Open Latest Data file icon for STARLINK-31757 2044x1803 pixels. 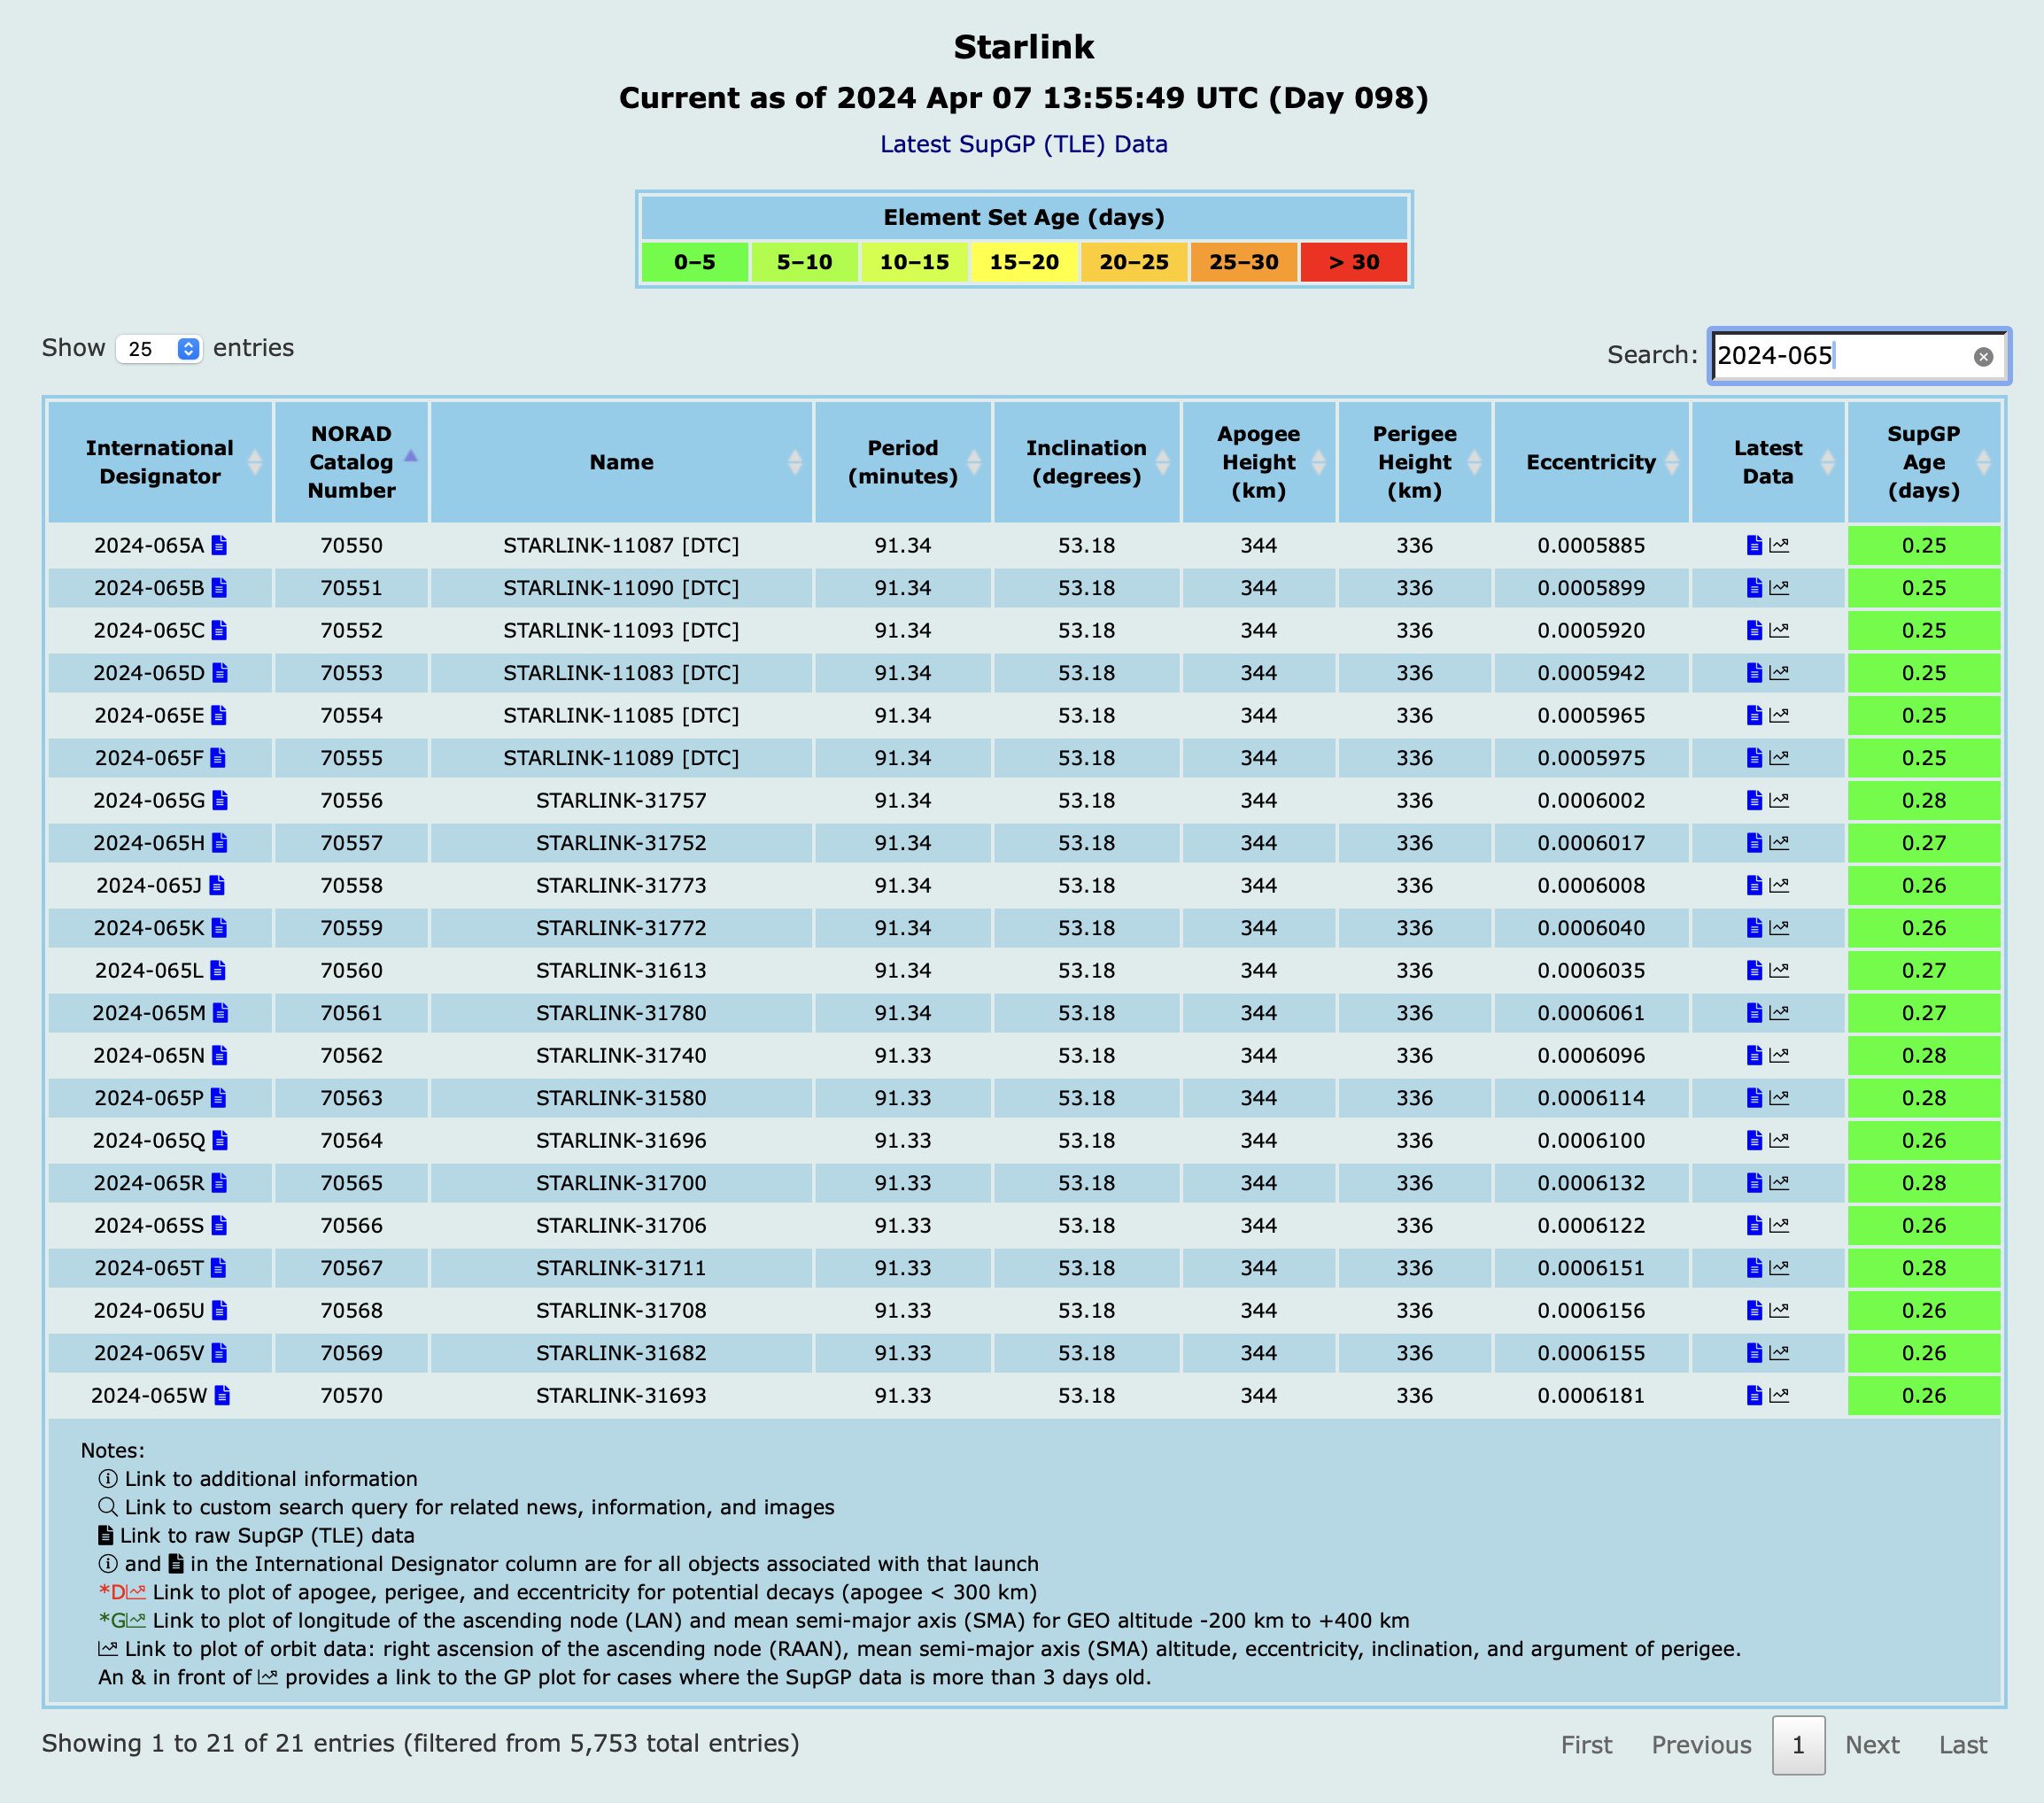(1753, 800)
